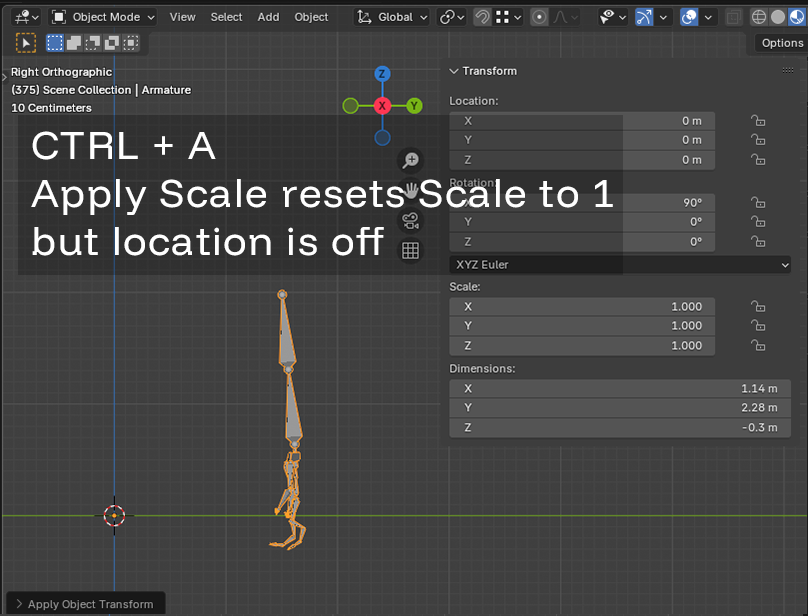Lock the Scale Z value
The image size is (808, 616).
pos(758,345)
